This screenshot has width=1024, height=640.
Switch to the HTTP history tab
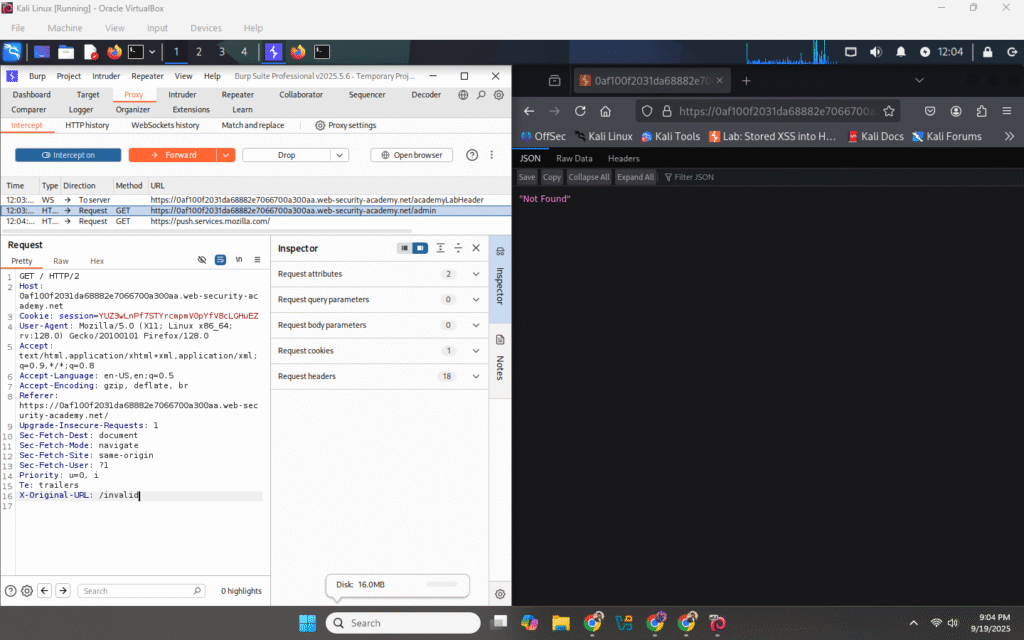pyautogui.click(x=87, y=125)
